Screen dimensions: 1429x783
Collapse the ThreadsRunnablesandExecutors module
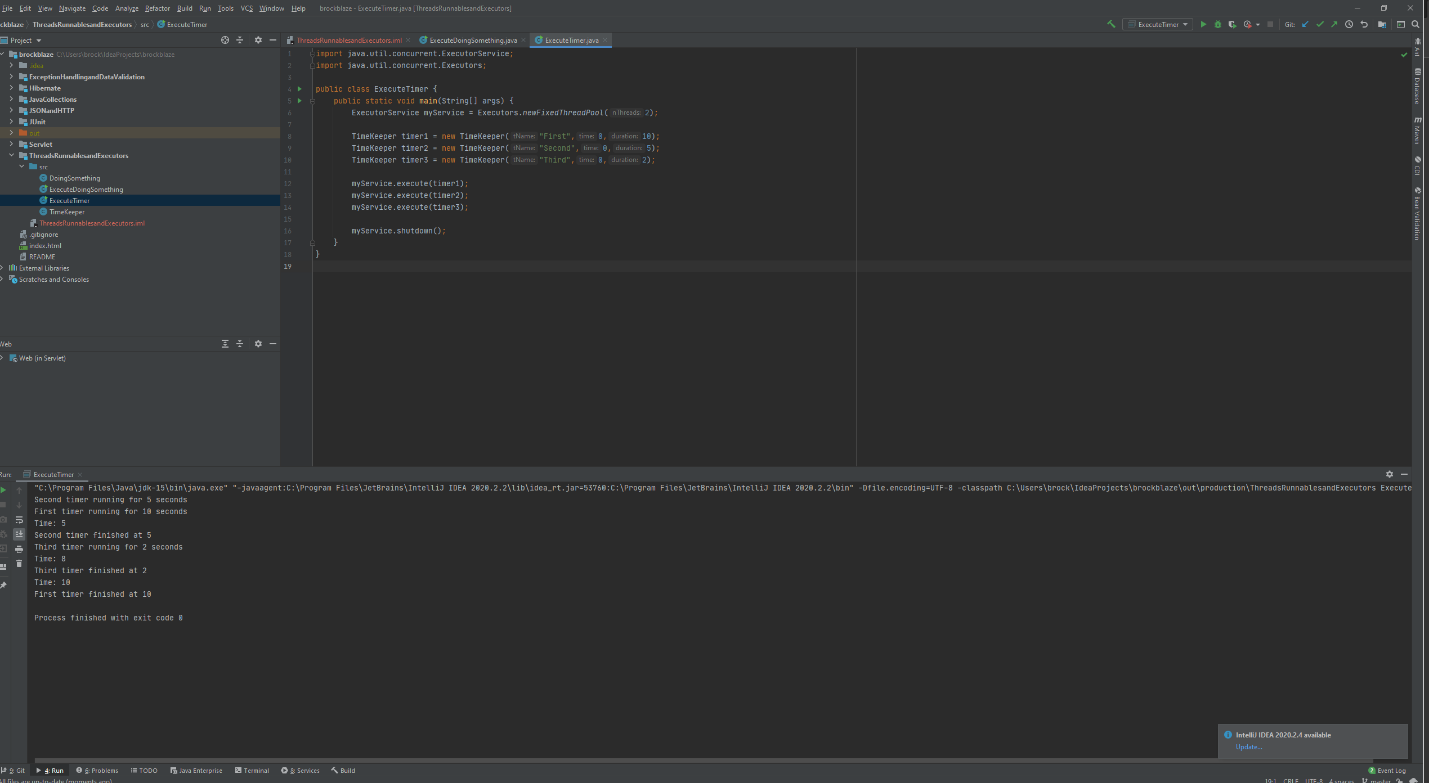11,156
